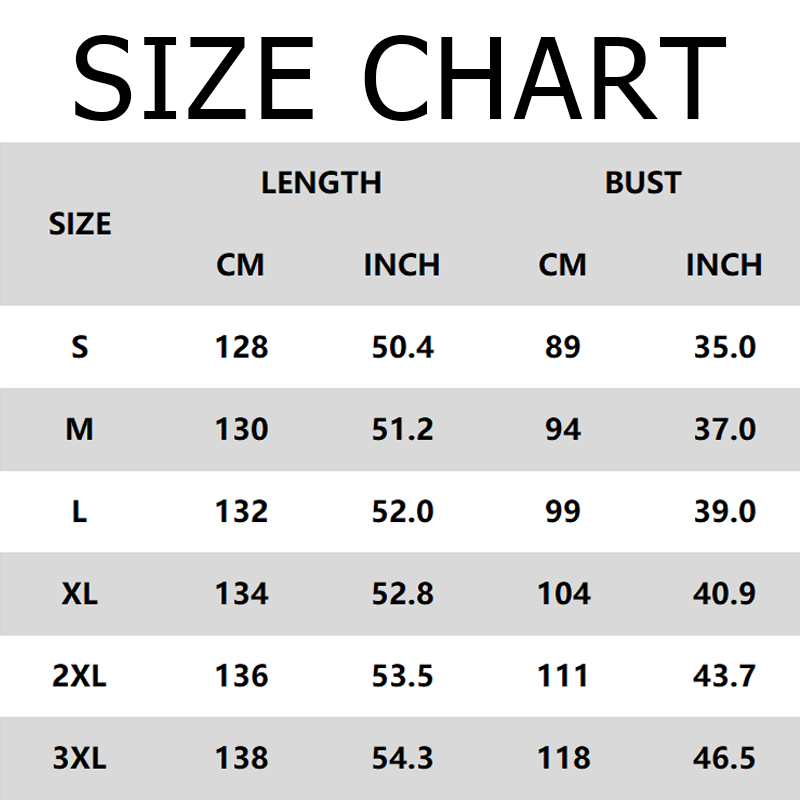Select the 99 bust CM value

pos(563,511)
